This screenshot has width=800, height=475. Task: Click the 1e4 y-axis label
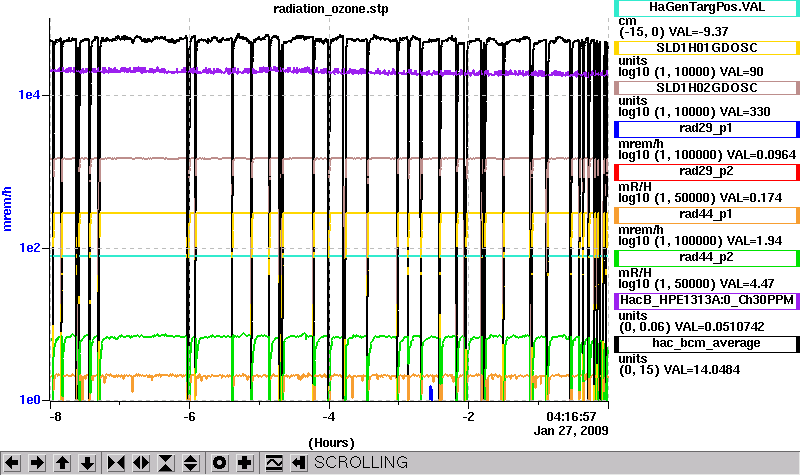point(29,95)
